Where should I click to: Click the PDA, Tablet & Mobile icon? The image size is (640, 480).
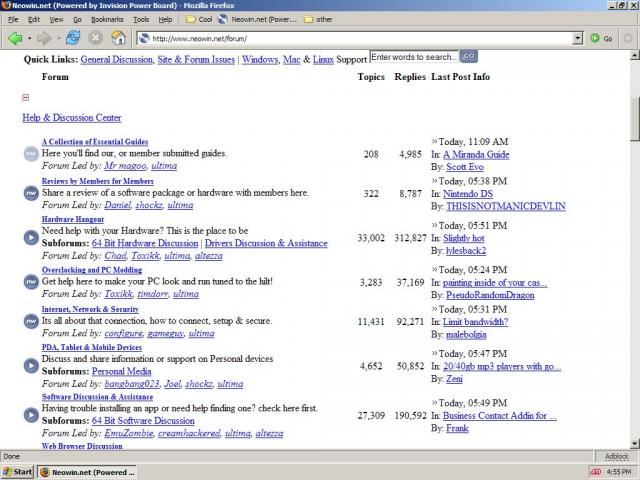point(31,365)
